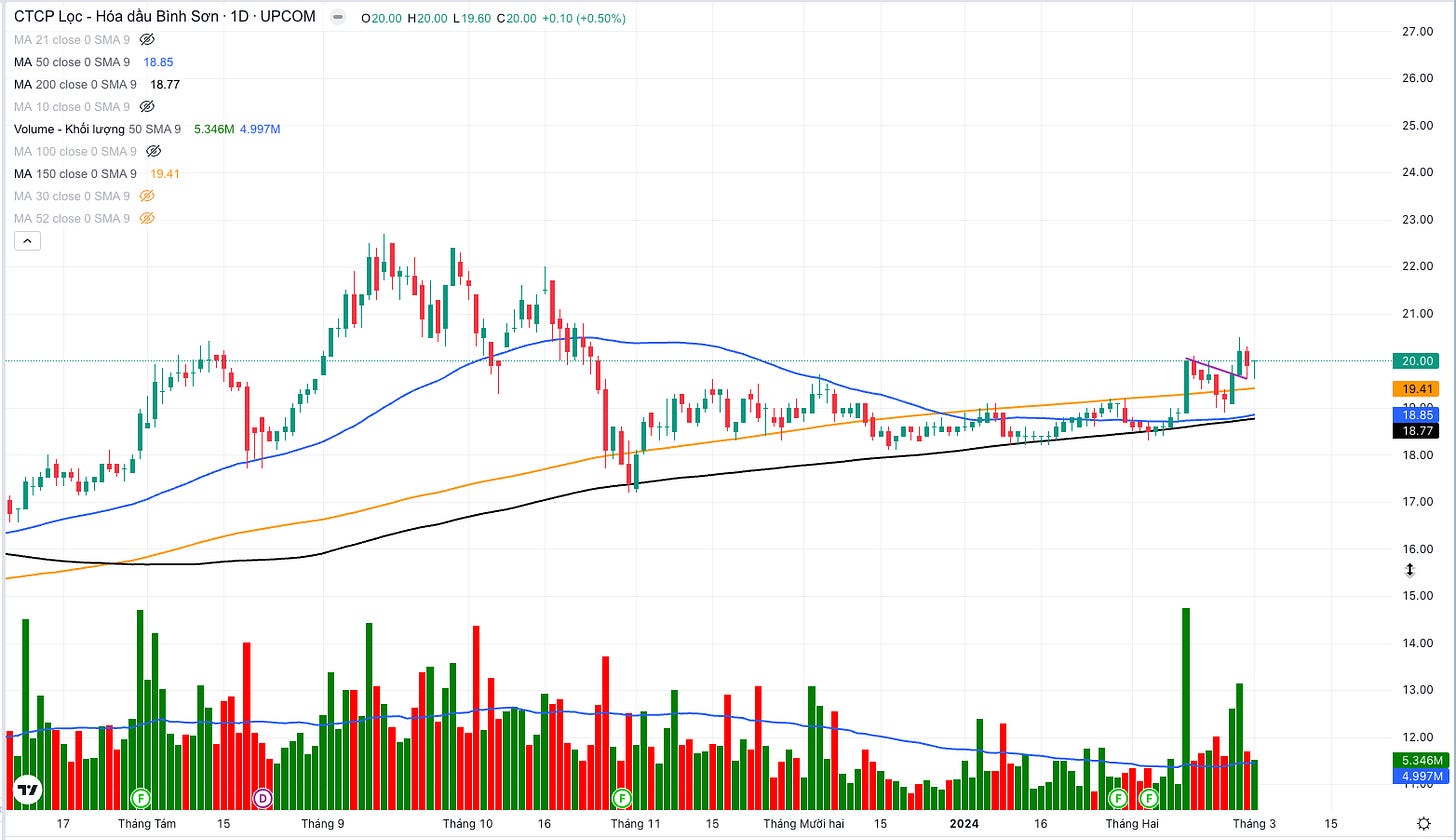Select the dimmed MA 52 close legend row
Viewport: 1456px width, 840px height.
click(x=72, y=219)
